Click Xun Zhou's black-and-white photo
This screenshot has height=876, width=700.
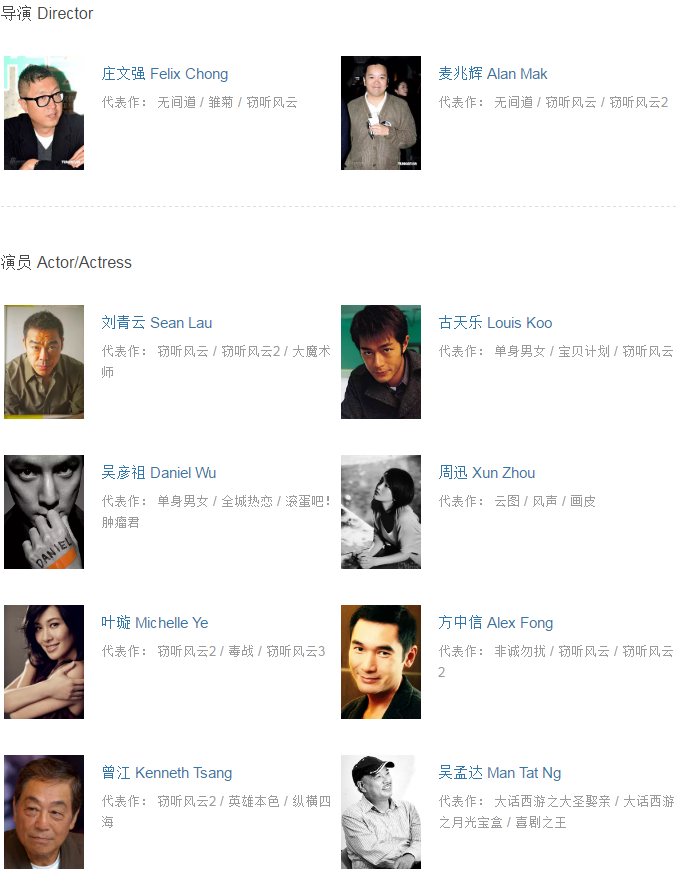click(x=381, y=512)
